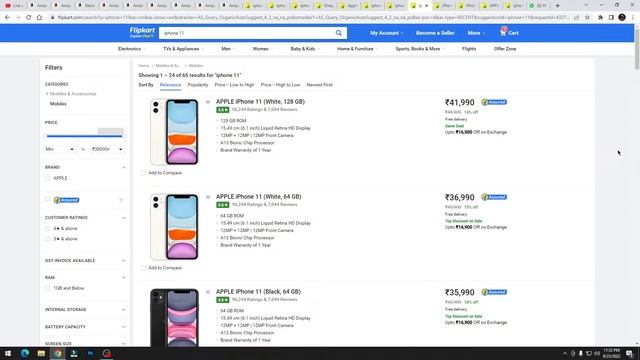This screenshot has height=360, width=640.
Task: Open Photoshop from the taskbar
Action: point(90,353)
